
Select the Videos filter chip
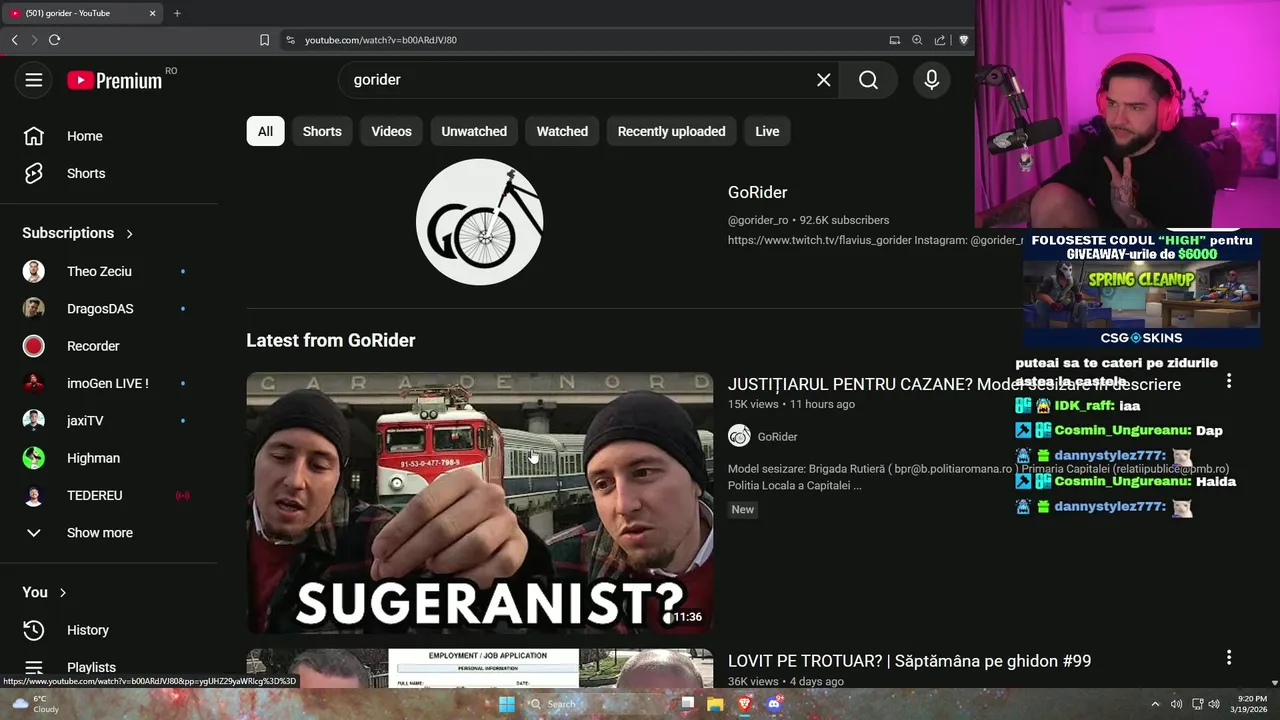(x=391, y=131)
